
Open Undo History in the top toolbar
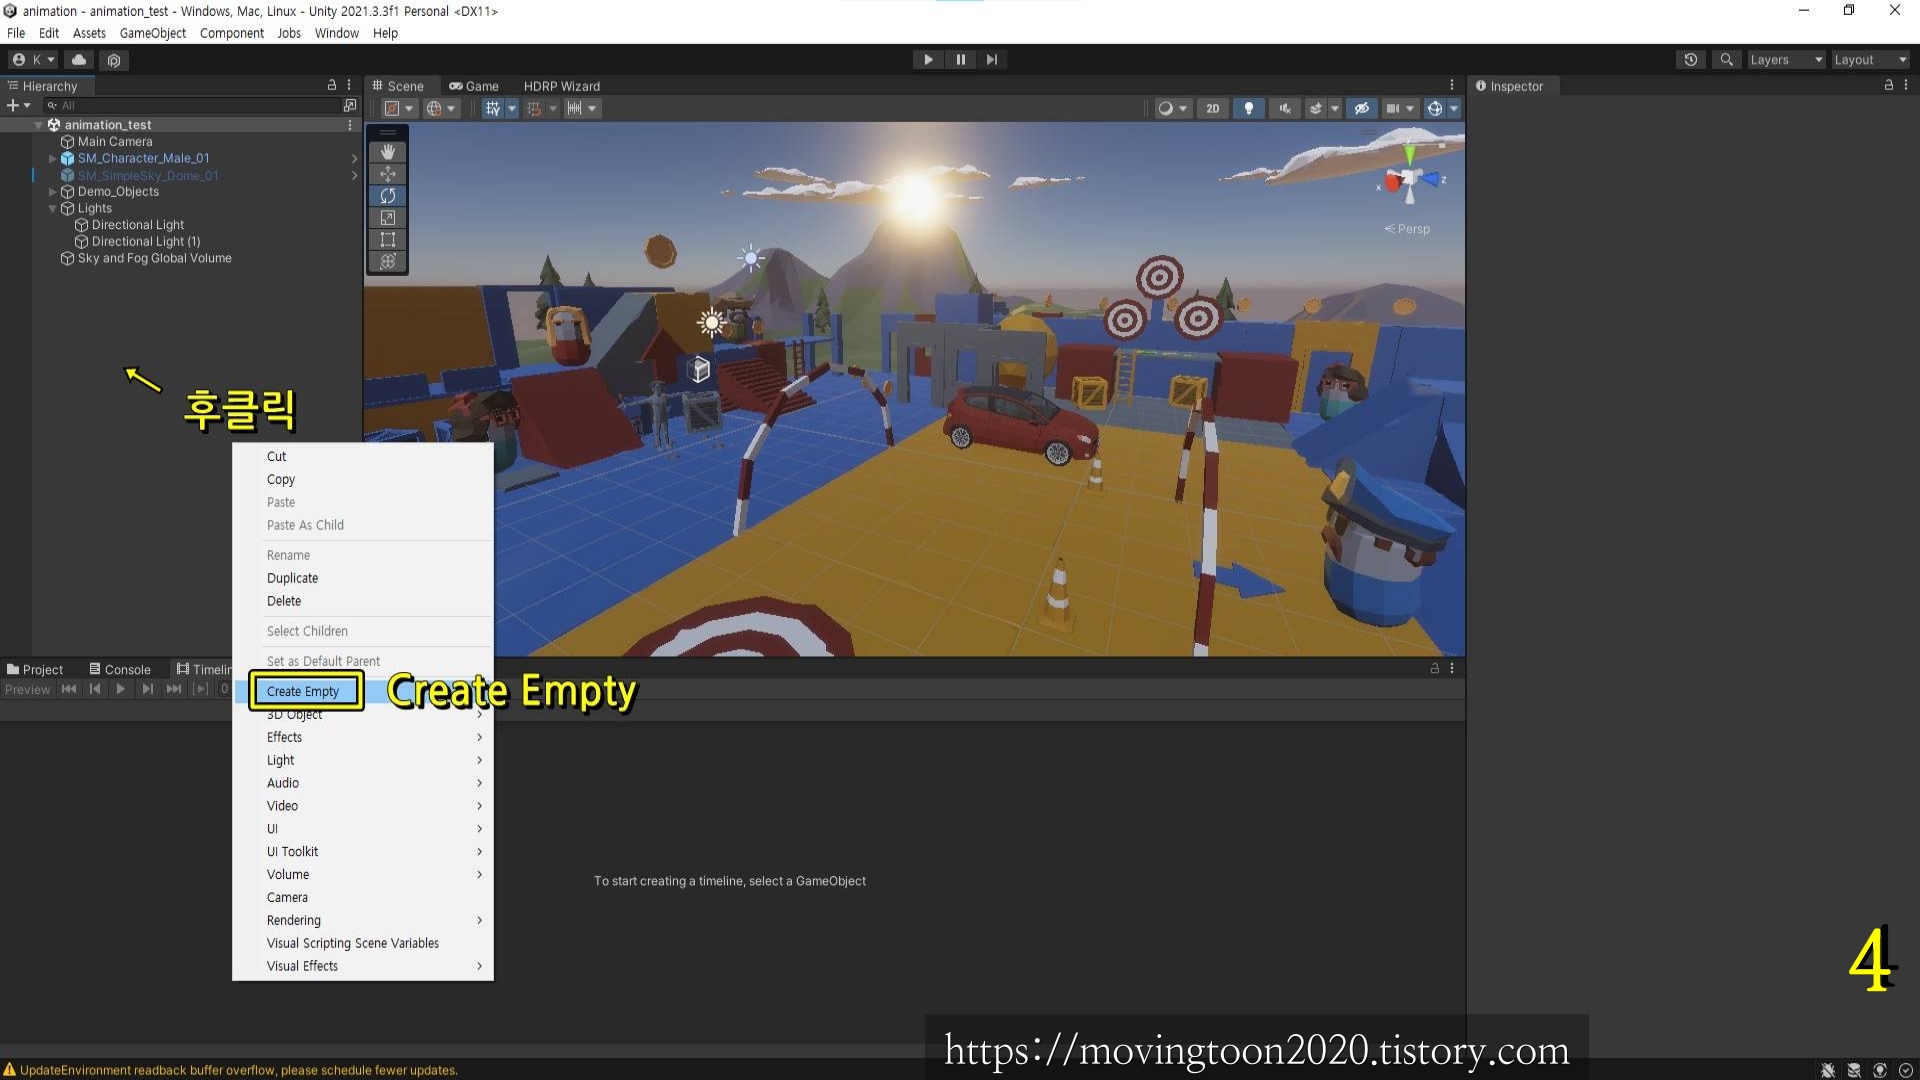pyautogui.click(x=1690, y=60)
